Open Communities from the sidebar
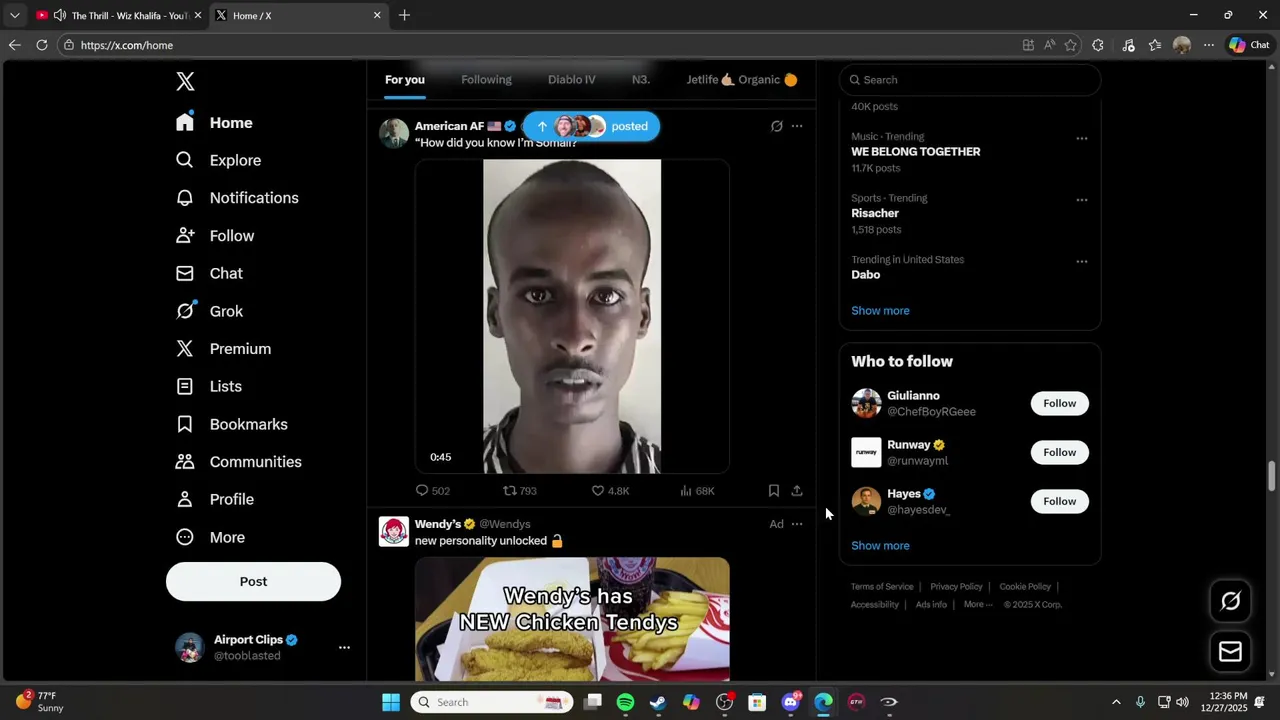Viewport: 1280px width, 720px height. 240,462
